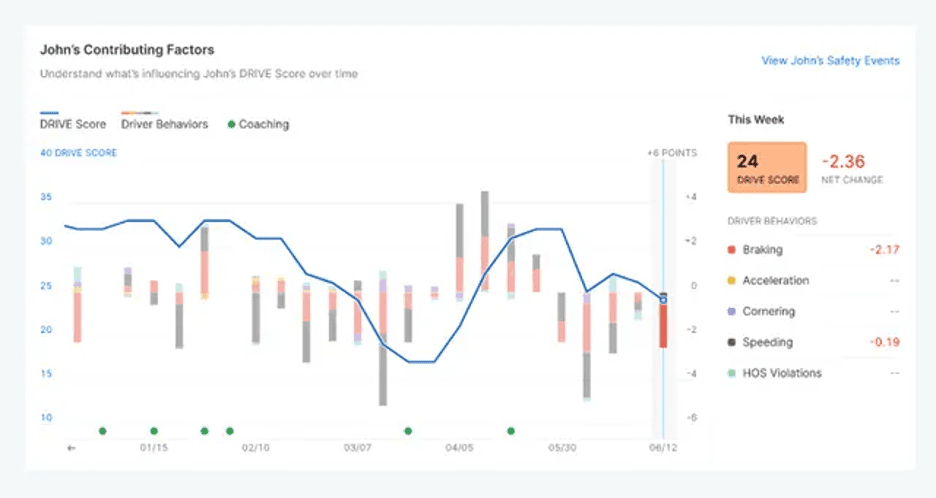The height and width of the screenshot is (498, 936).
Task: Select the 06/12 date label on the axis
Action: coord(663,448)
